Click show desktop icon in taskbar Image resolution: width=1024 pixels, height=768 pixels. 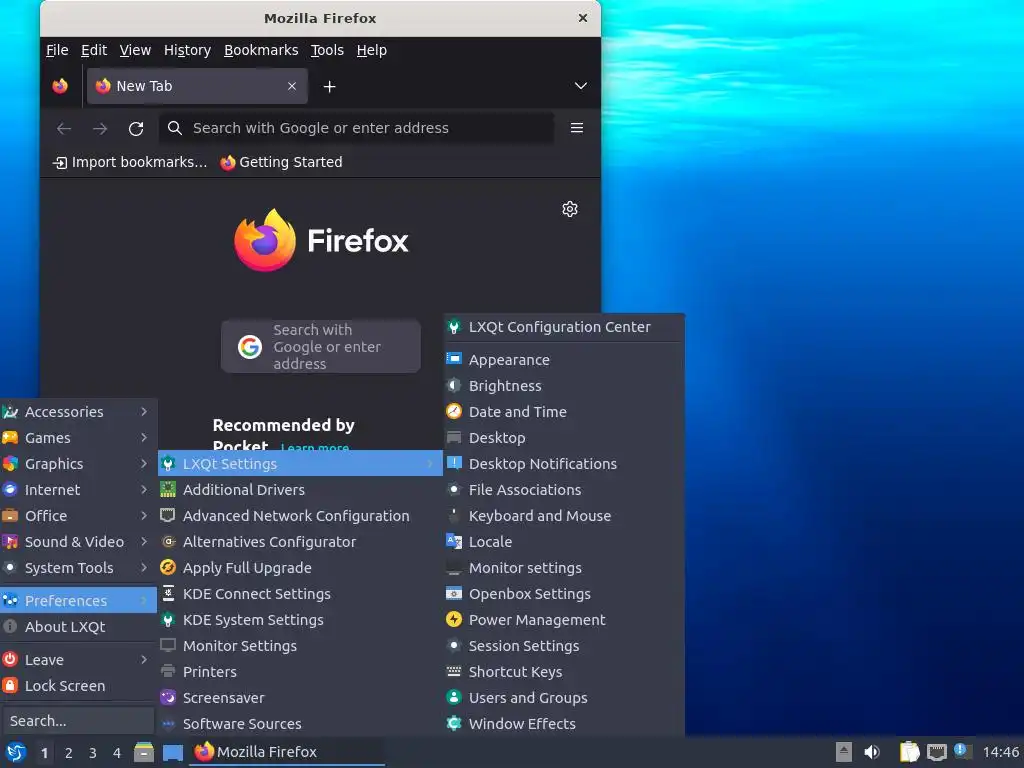click(172, 752)
